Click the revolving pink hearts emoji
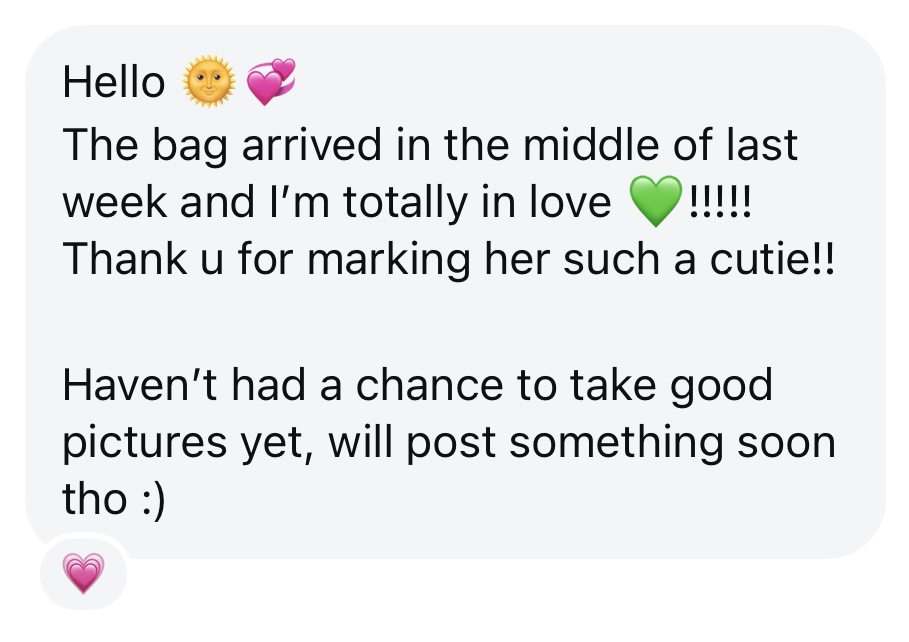Screen dimensions: 909x642 click(x=271, y=82)
